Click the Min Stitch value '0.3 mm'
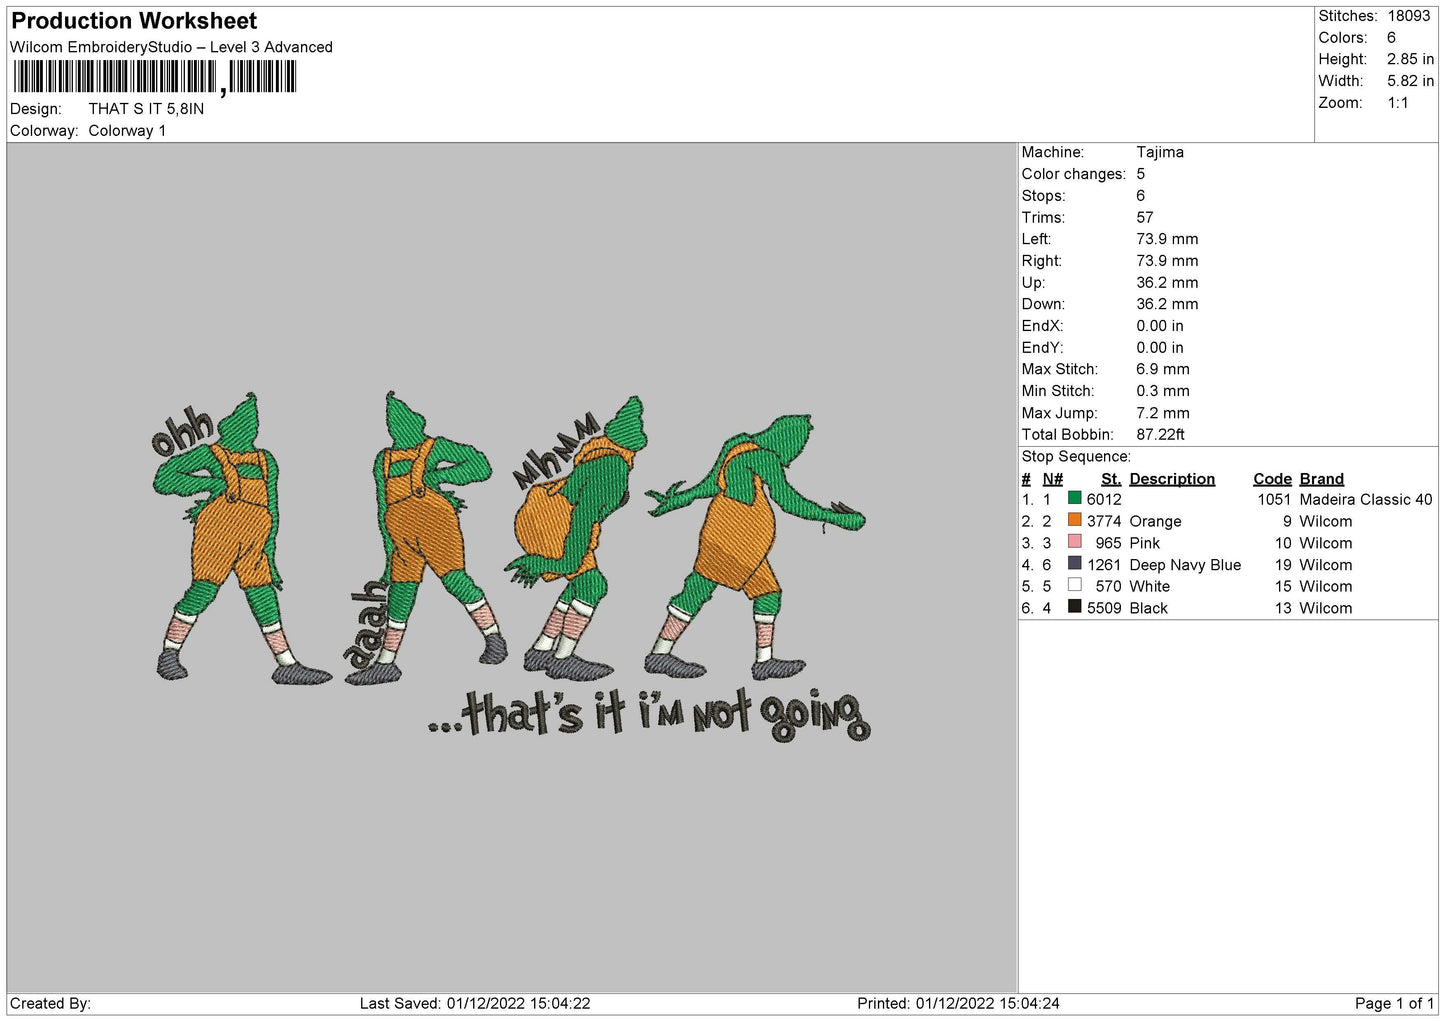The width and height of the screenshot is (1445, 1021). pos(1163,391)
